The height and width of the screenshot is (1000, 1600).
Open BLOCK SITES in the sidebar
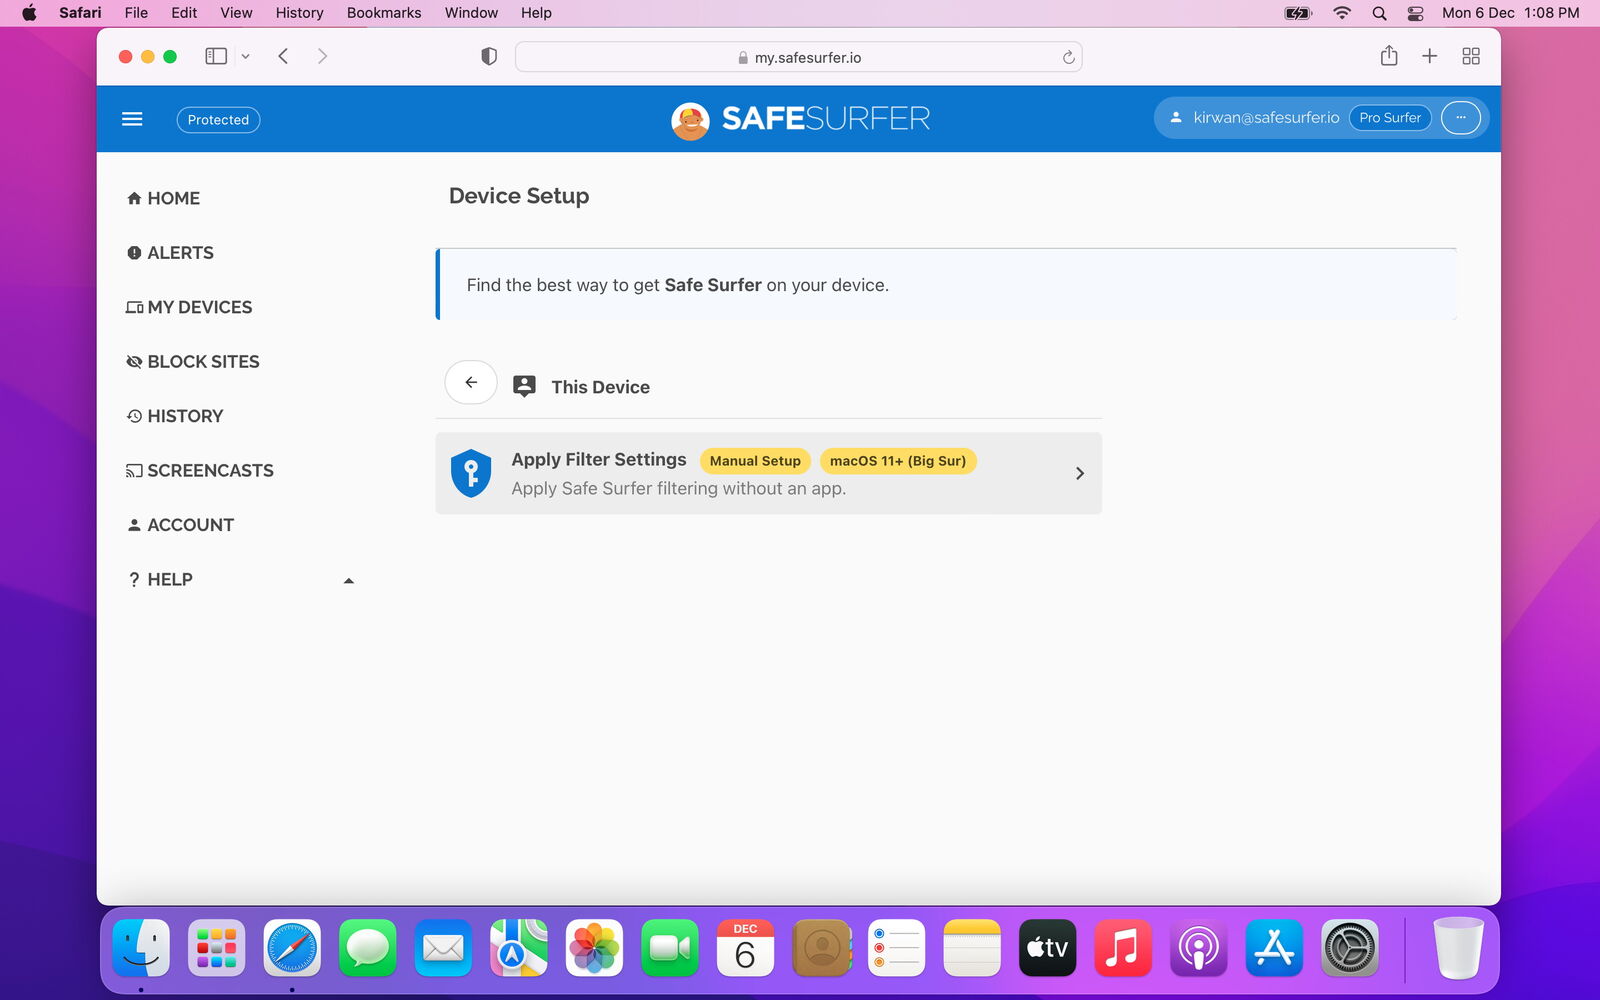[x=193, y=362]
